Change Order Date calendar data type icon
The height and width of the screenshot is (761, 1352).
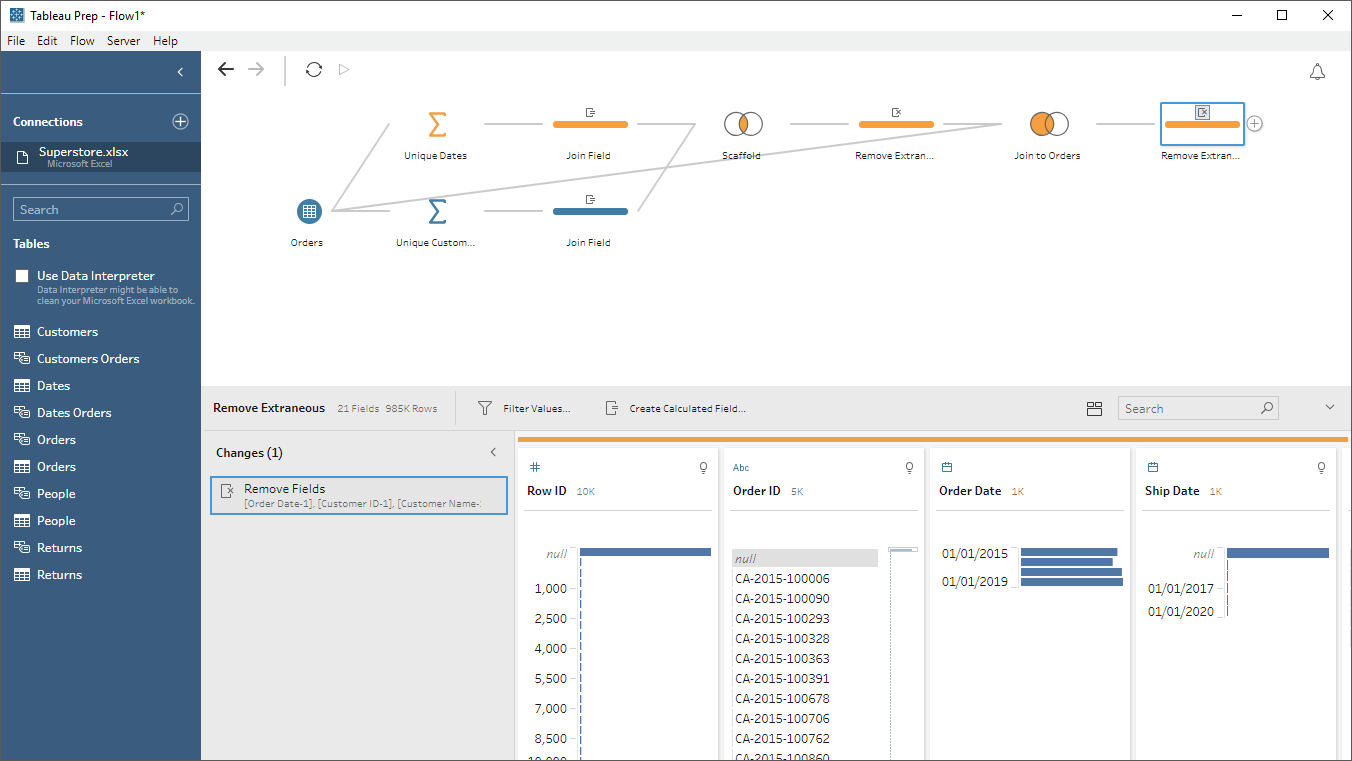[x=946, y=467]
